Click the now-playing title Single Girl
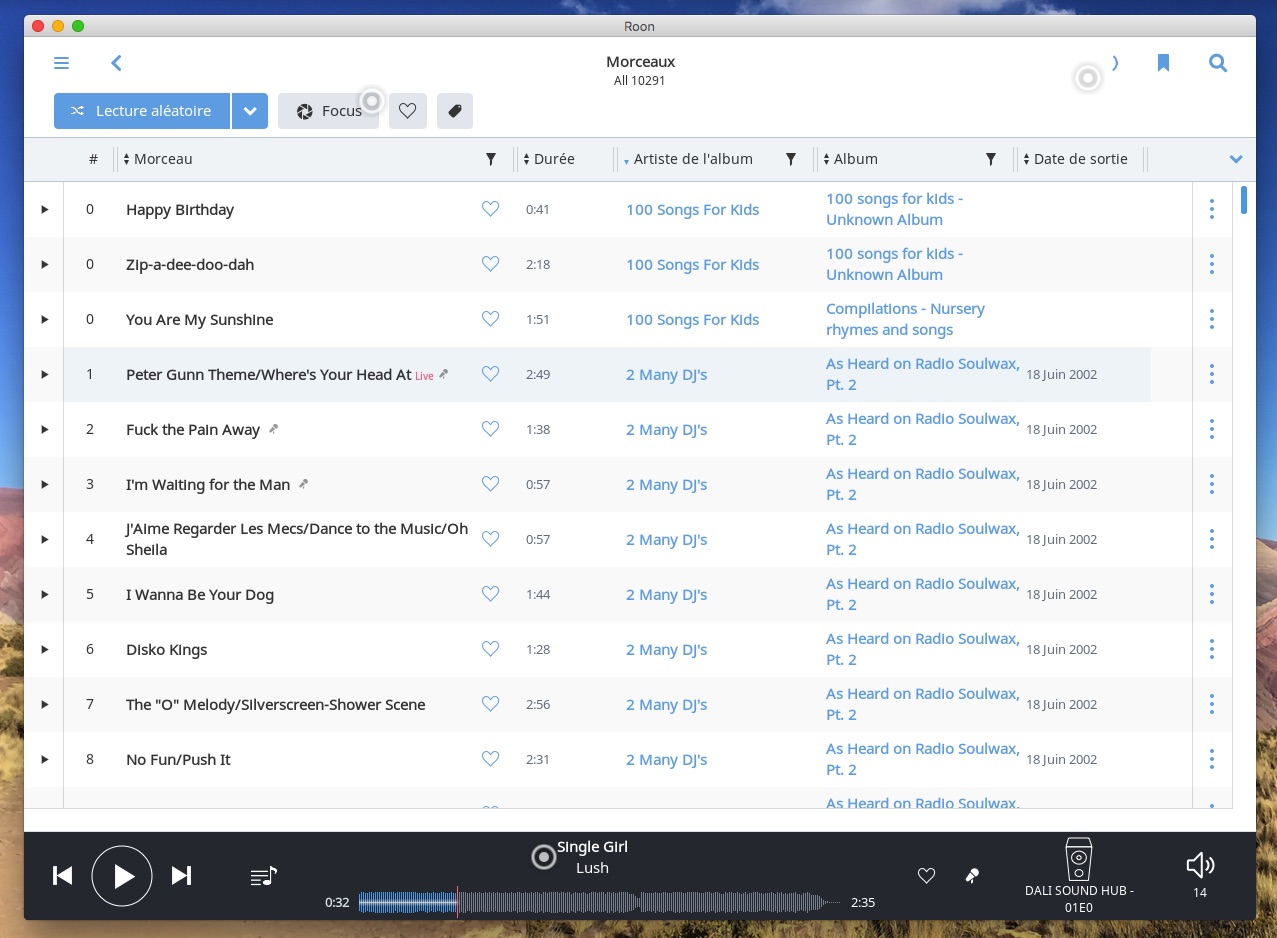The width and height of the screenshot is (1277, 938). click(x=592, y=847)
